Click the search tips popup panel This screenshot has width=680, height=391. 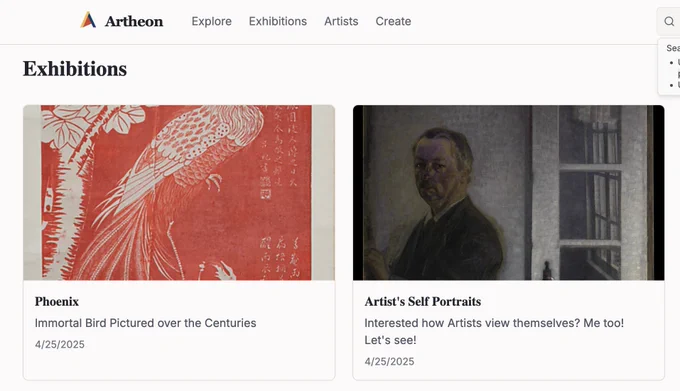click(669, 66)
